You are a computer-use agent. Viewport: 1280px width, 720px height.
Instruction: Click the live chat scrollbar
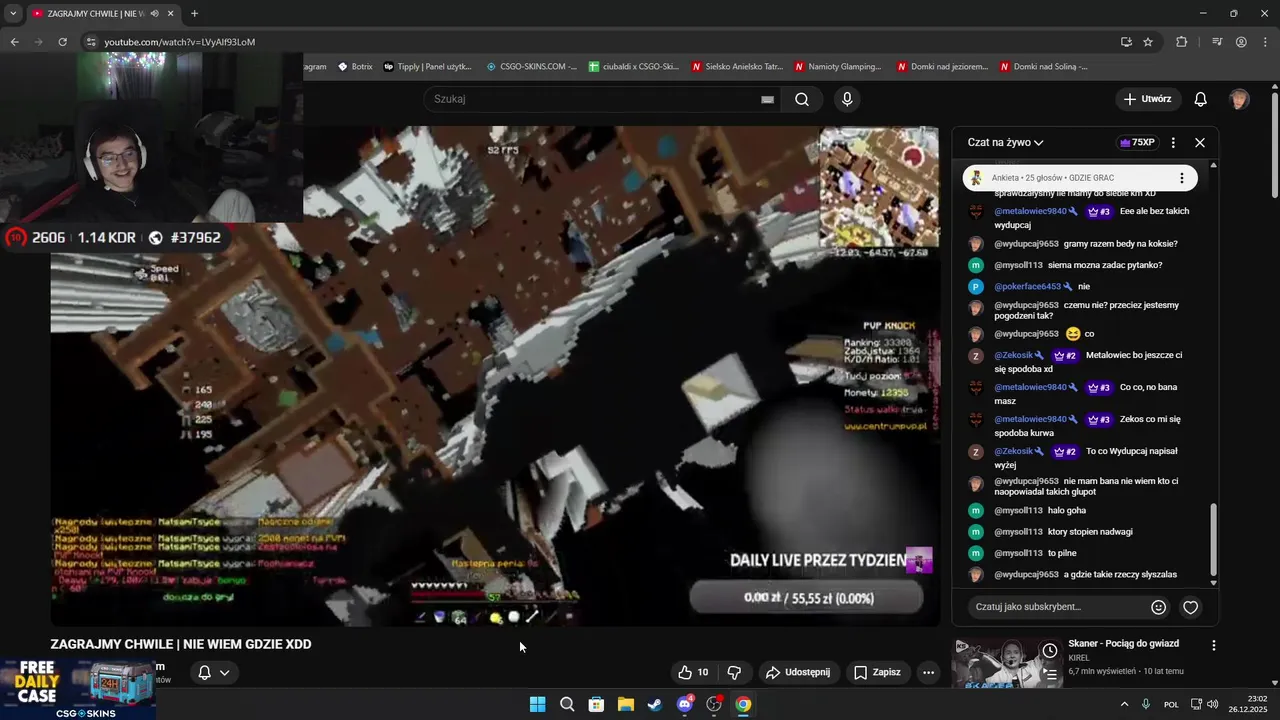(x=1214, y=540)
